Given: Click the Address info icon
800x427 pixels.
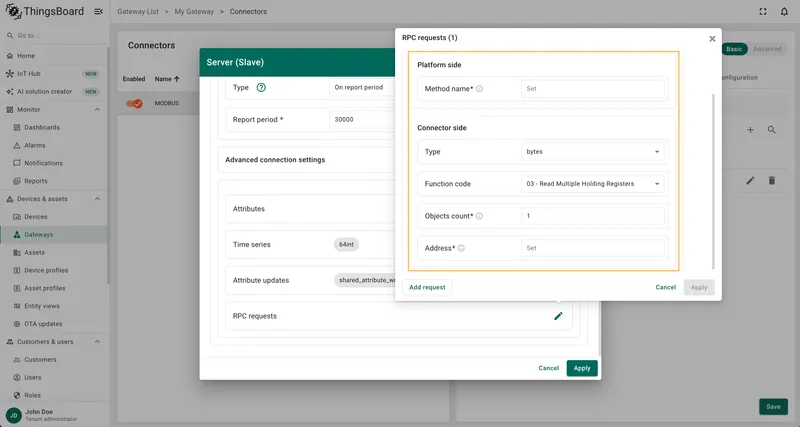Looking at the screenshot, I should (x=461, y=248).
